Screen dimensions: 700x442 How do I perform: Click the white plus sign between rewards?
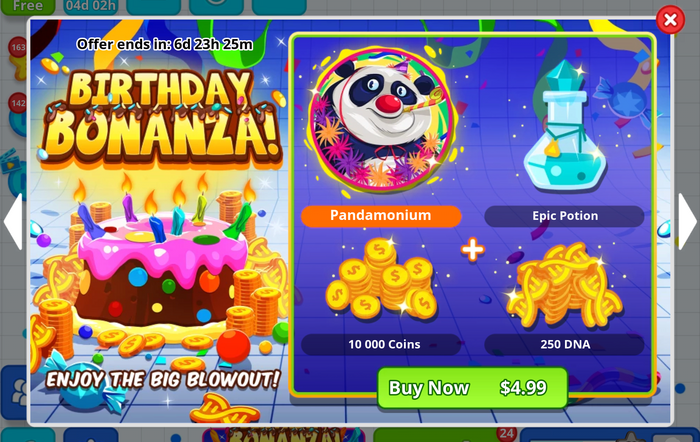473,249
